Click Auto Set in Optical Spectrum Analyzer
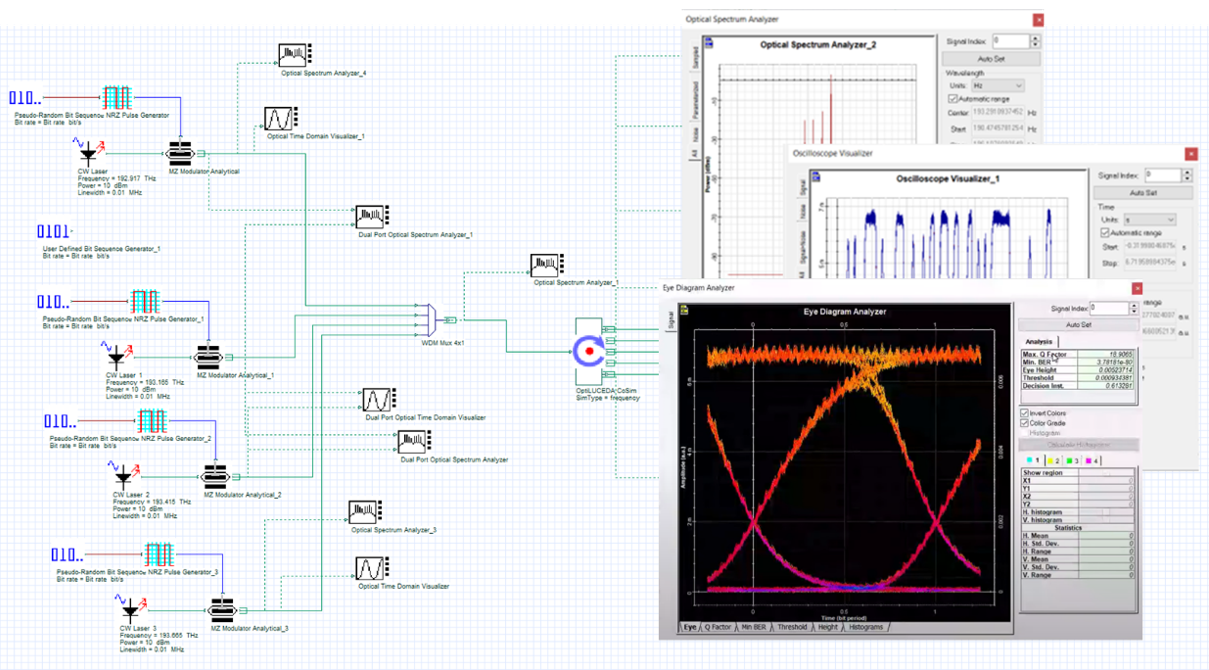 pos(991,59)
